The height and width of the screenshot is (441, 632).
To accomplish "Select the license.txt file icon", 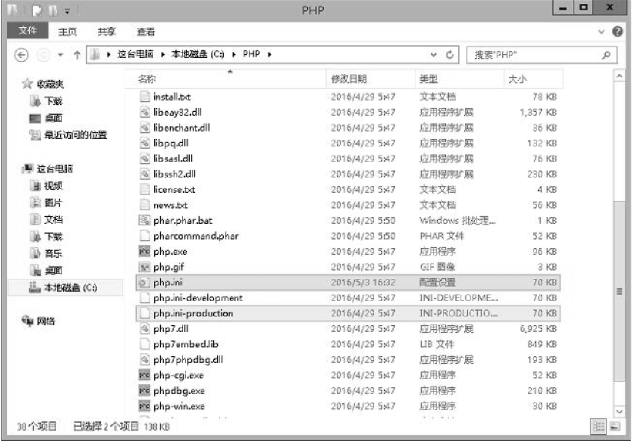I will pyautogui.click(x=144, y=189).
